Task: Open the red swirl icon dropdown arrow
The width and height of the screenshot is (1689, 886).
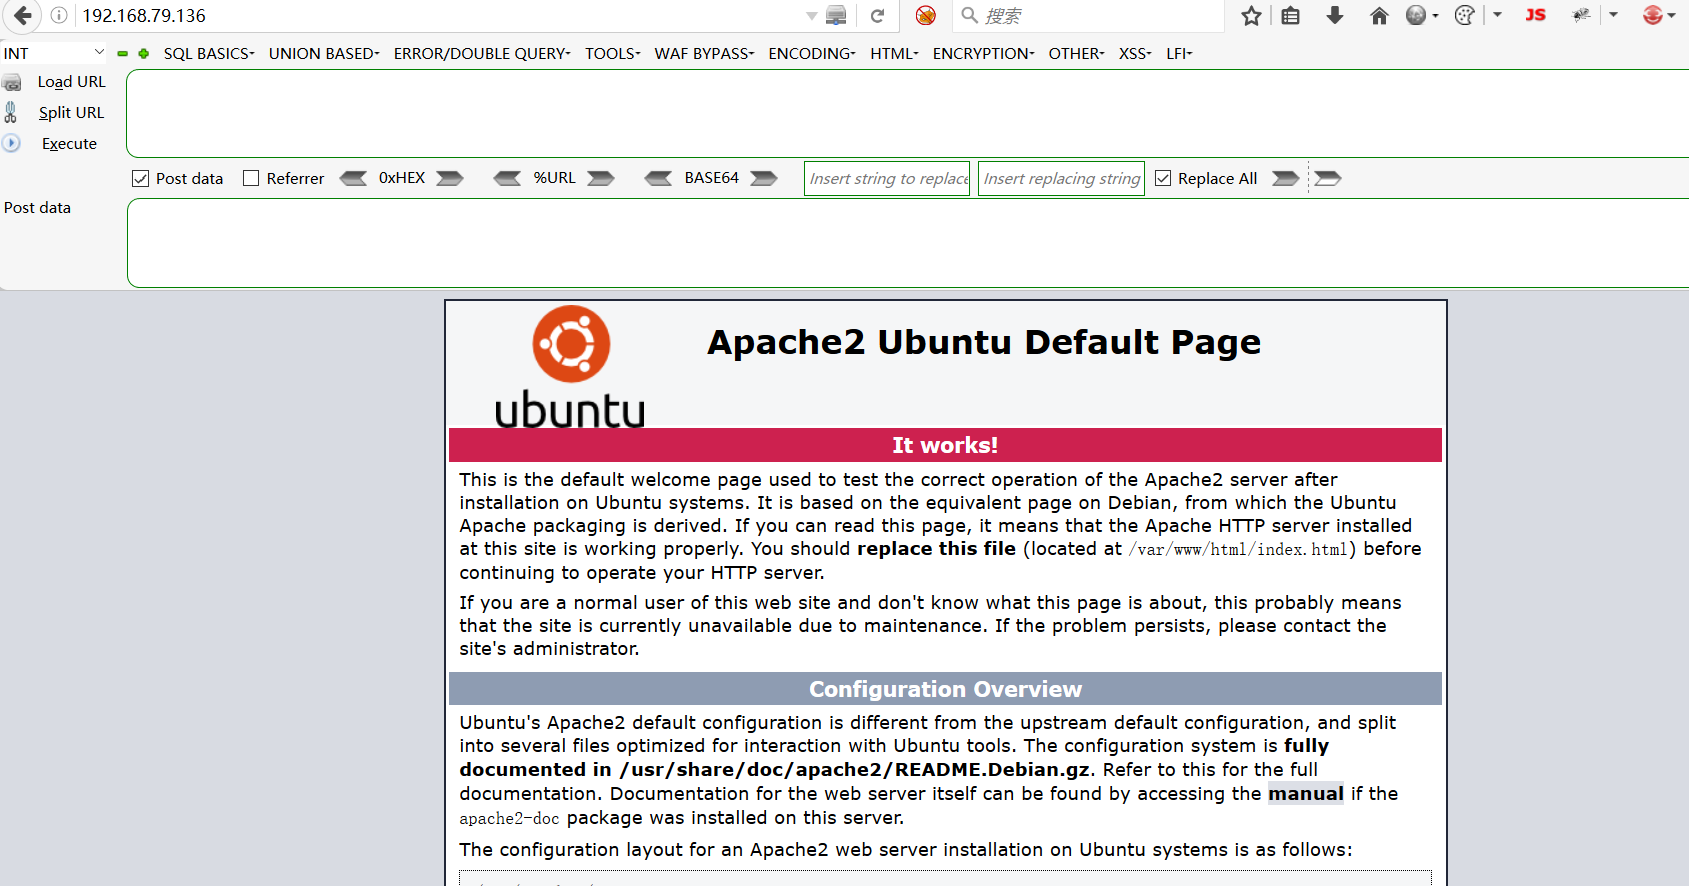Action: (x=1671, y=16)
